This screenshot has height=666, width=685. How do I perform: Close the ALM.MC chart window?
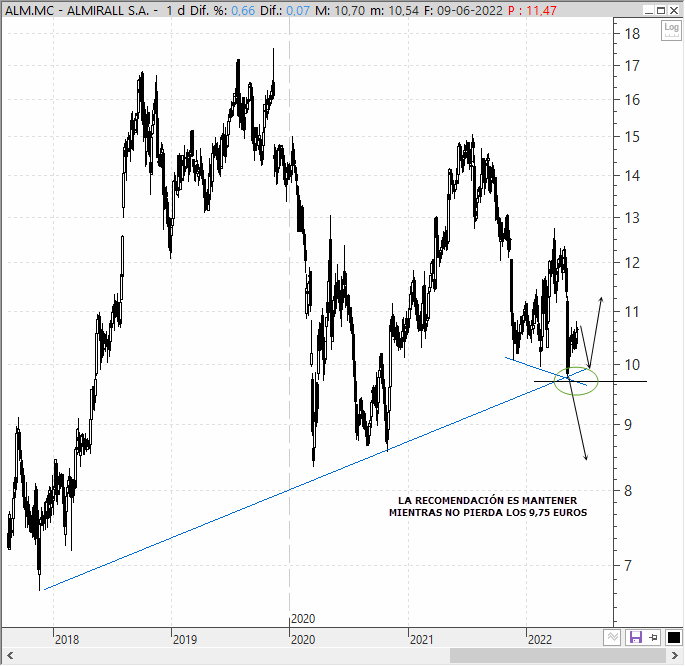click(x=674, y=10)
